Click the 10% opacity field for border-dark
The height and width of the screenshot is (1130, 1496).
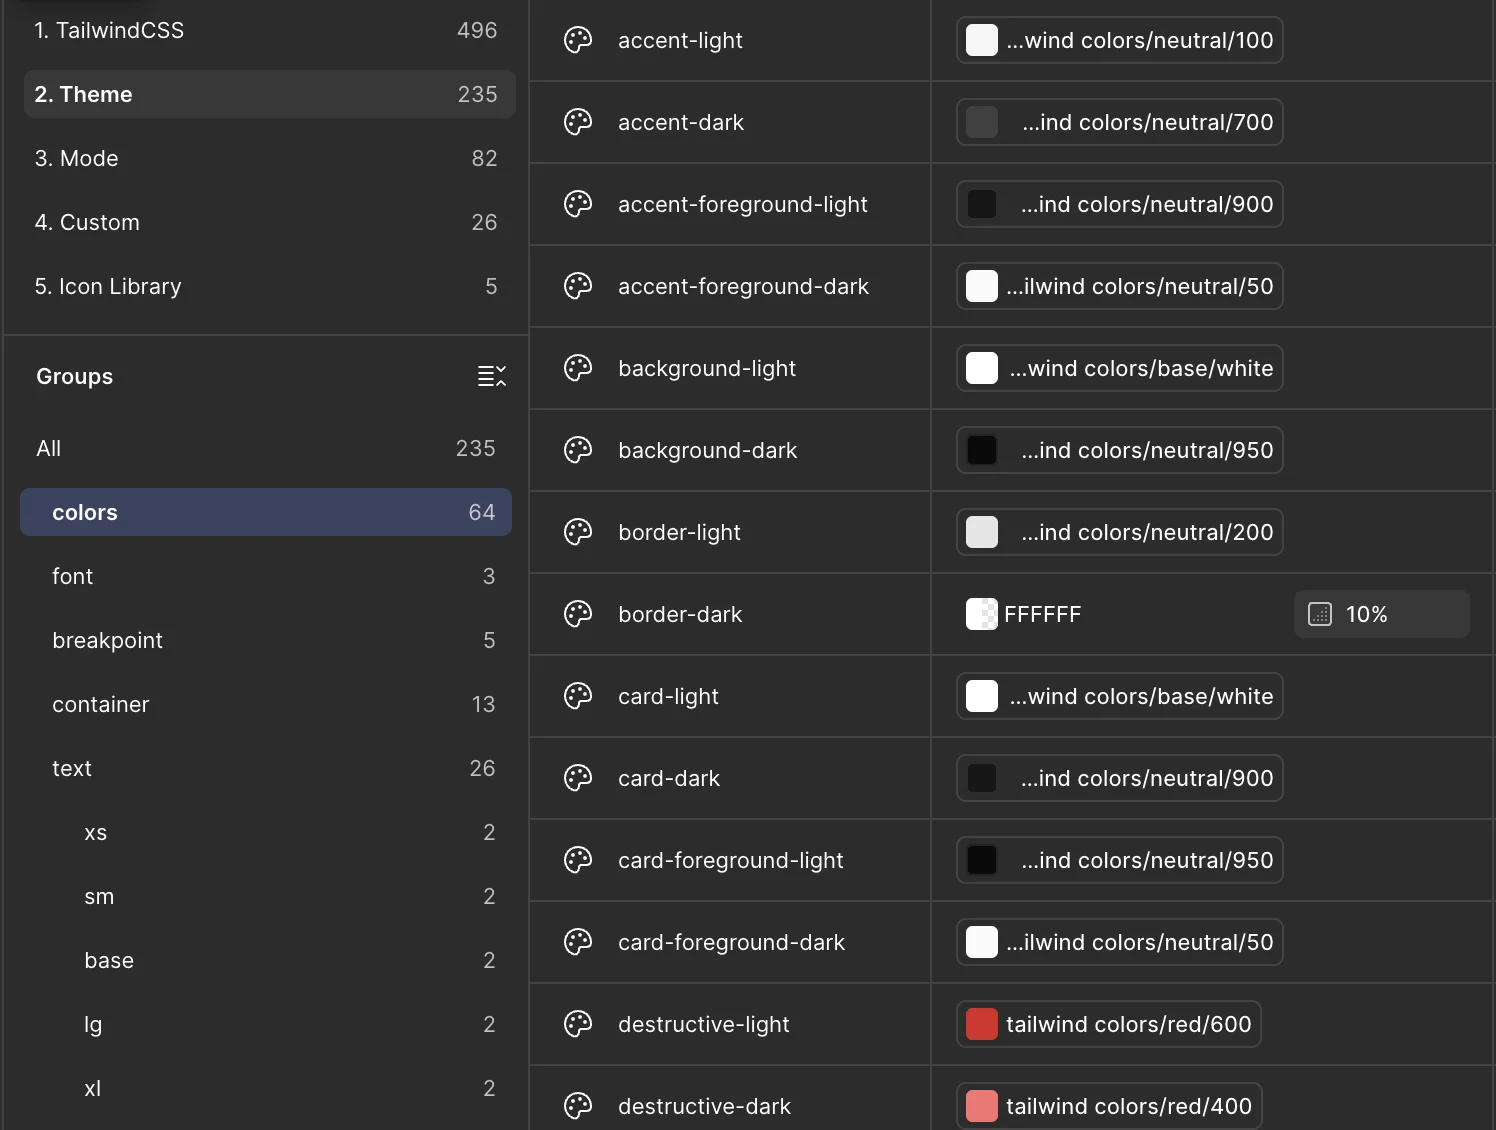point(1382,614)
